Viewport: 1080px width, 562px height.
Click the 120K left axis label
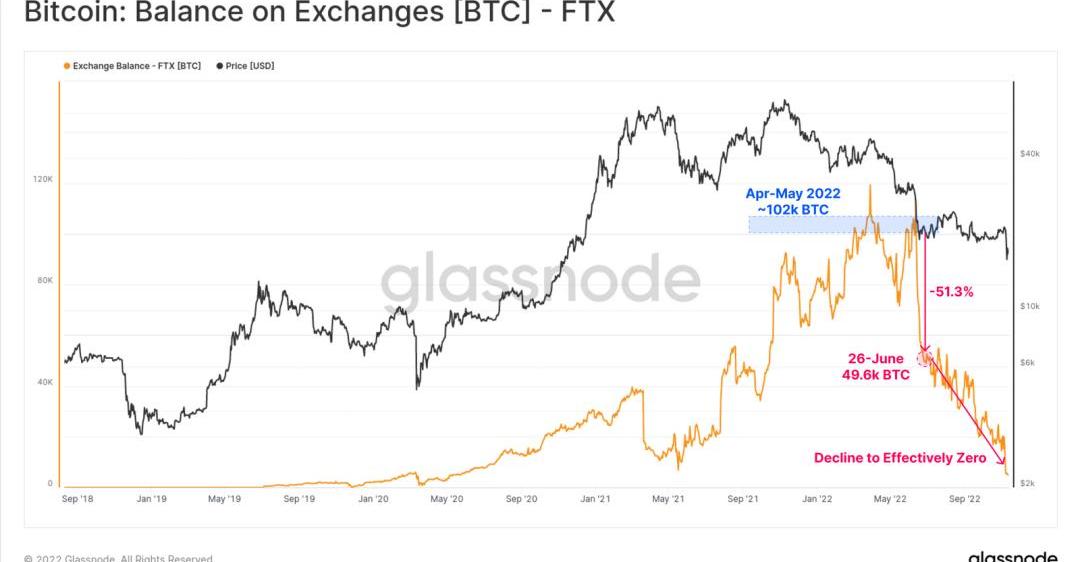pyautogui.click(x=43, y=179)
